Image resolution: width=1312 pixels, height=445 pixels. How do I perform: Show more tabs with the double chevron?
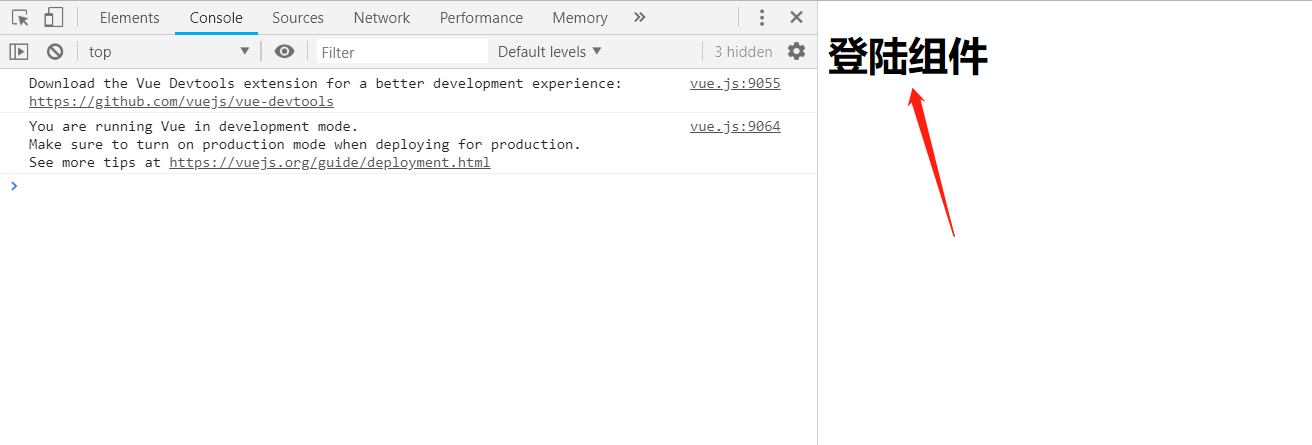pos(640,17)
